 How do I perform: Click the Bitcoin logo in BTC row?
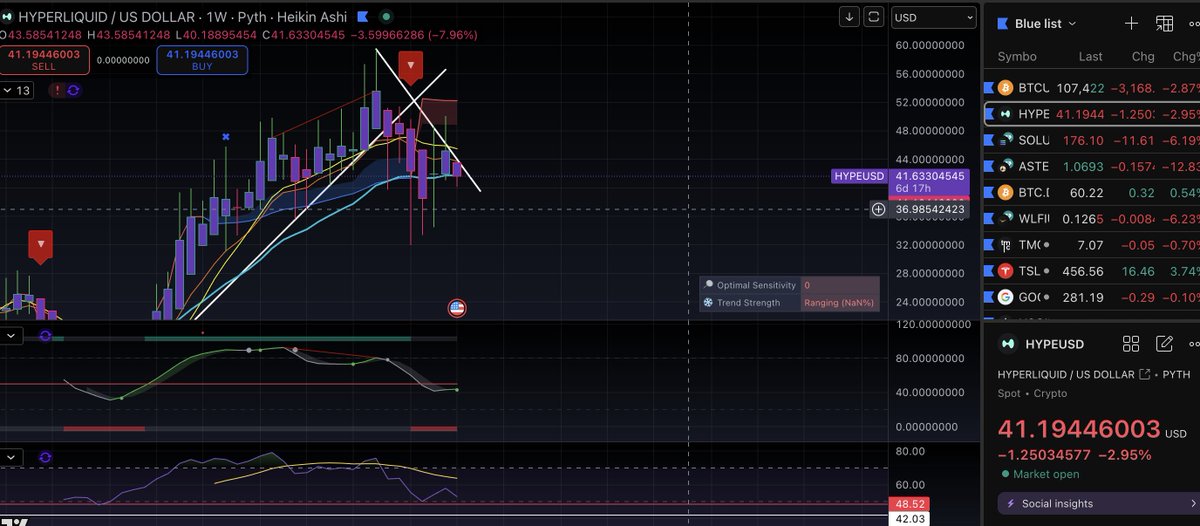click(x=1005, y=88)
